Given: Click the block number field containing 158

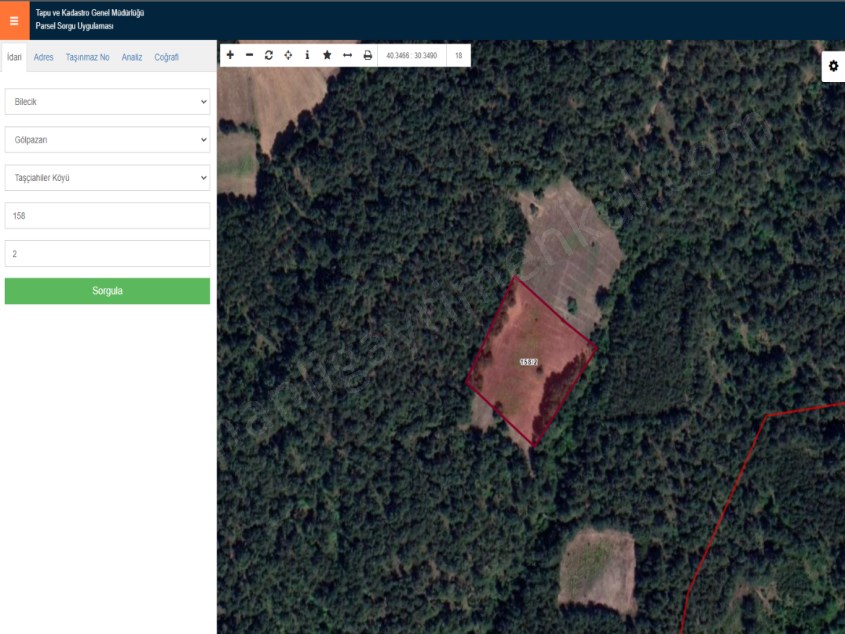Looking at the screenshot, I should tap(107, 216).
